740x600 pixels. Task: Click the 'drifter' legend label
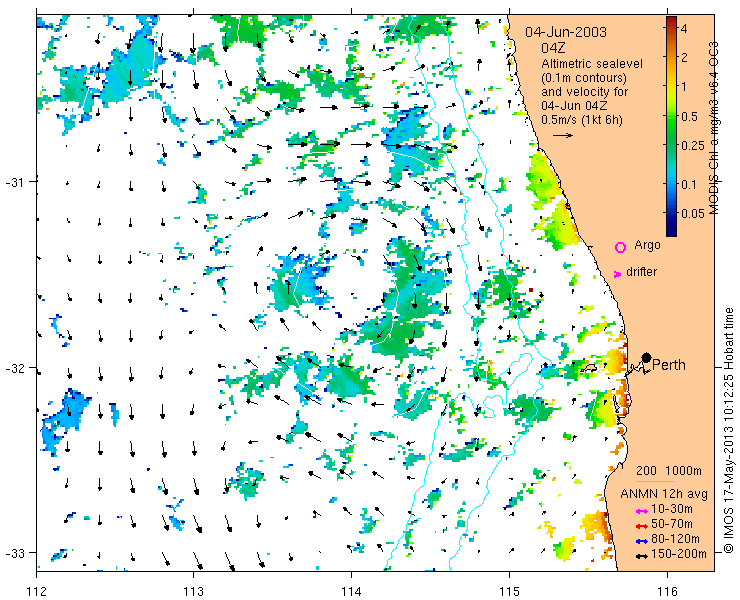641,272
